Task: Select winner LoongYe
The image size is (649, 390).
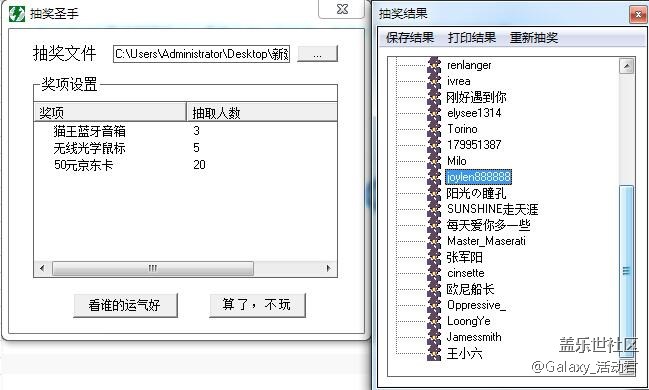Action: (x=469, y=321)
